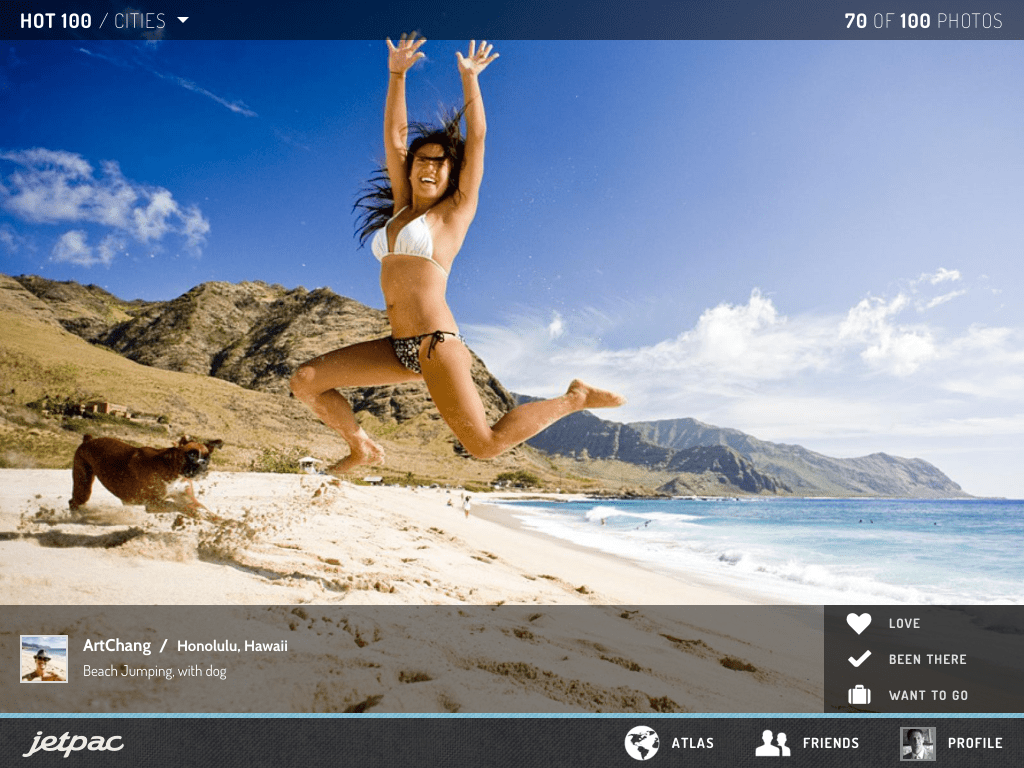Select the HOT 100 heading
The width and height of the screenshot is (1024, 768).
[56, 21]
